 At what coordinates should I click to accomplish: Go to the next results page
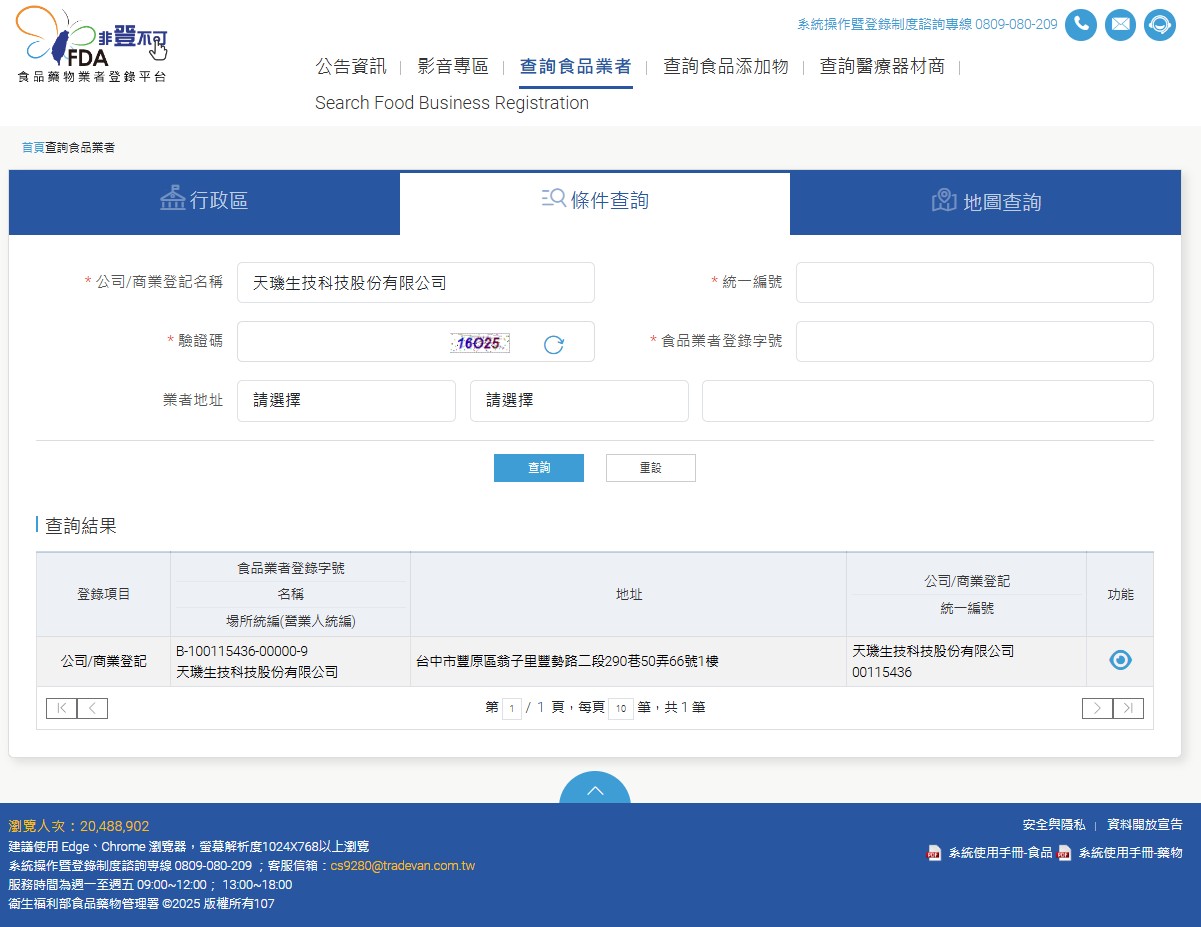click(1097, 708)
